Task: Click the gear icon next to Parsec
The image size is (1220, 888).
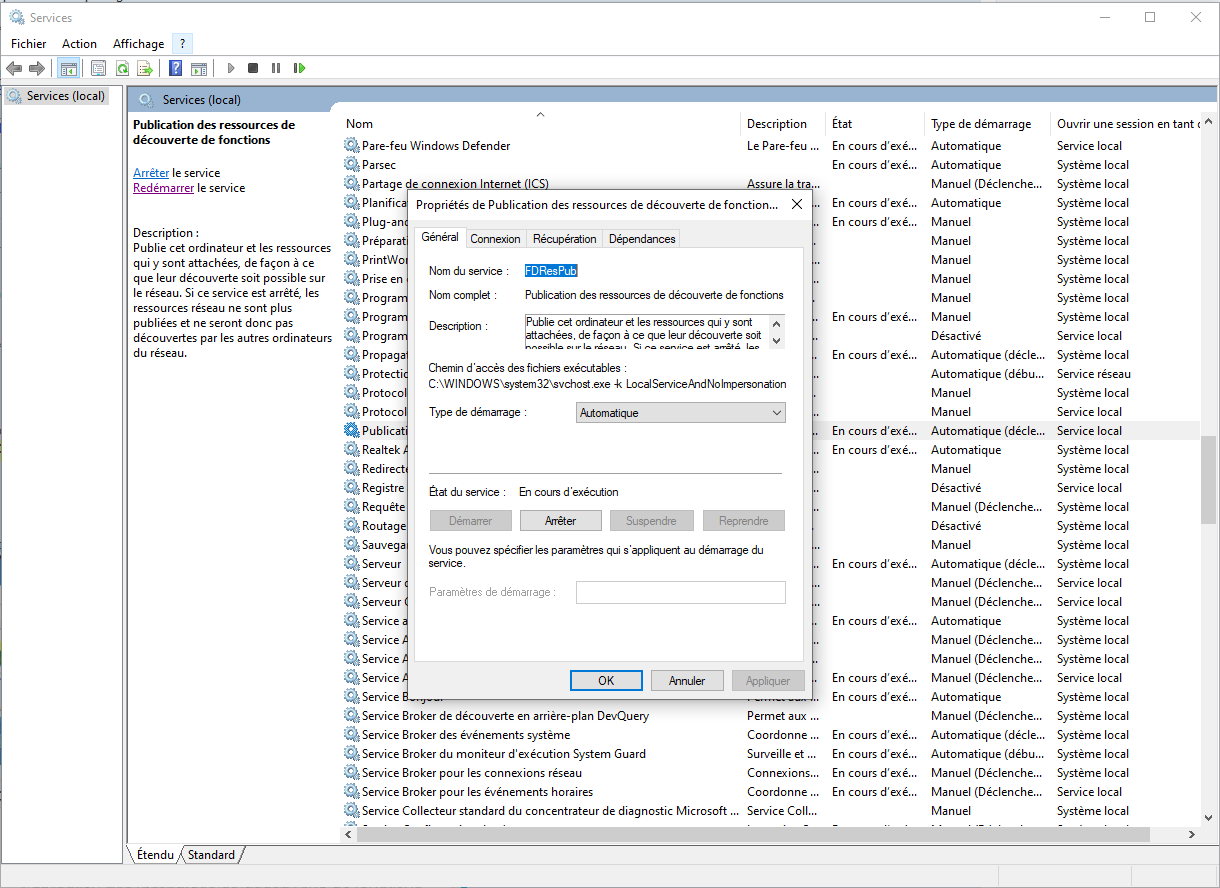Action: point(351,165)
